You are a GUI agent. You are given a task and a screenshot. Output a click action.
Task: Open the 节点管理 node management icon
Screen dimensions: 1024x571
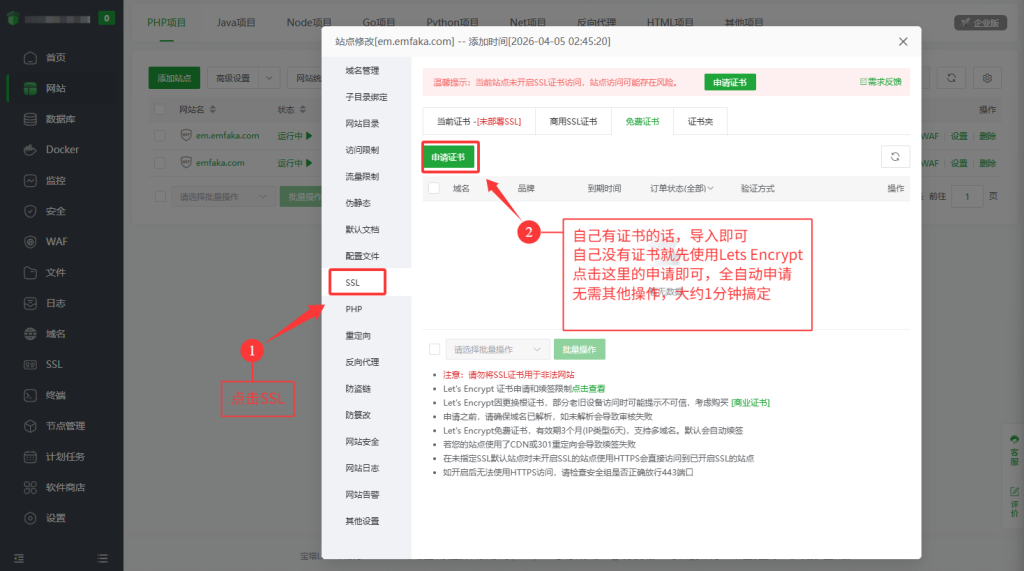pyautogui.click(x=30, y=426)
